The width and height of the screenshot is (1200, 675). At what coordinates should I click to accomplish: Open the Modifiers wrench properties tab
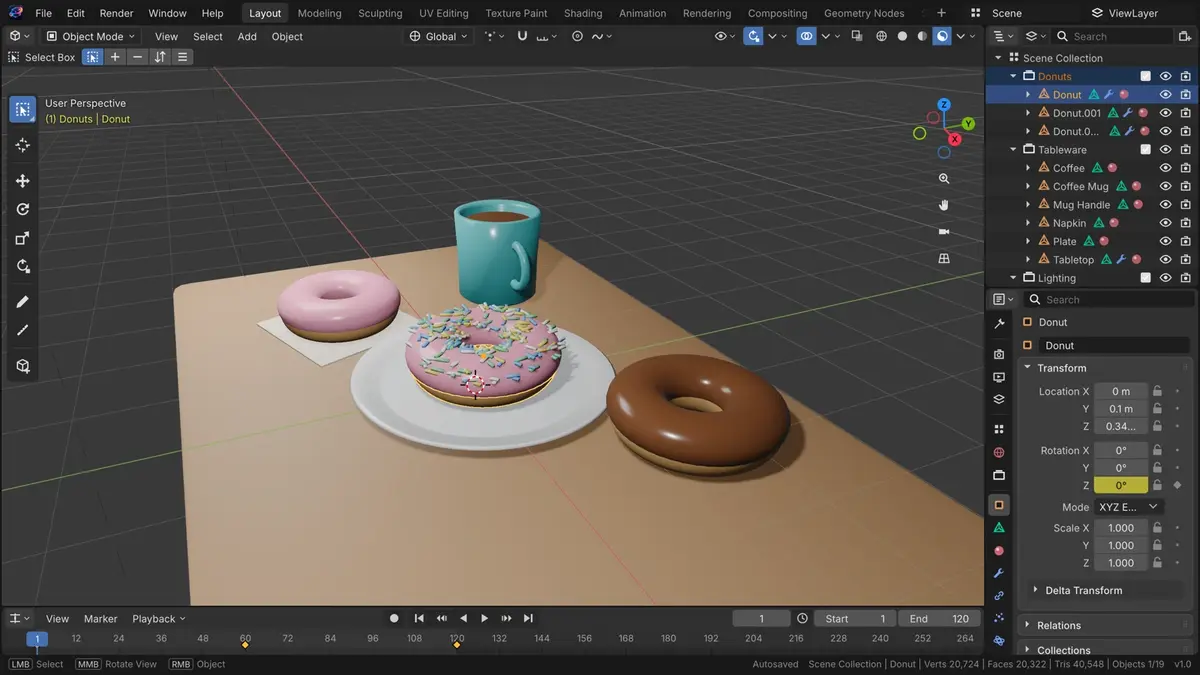999,573
